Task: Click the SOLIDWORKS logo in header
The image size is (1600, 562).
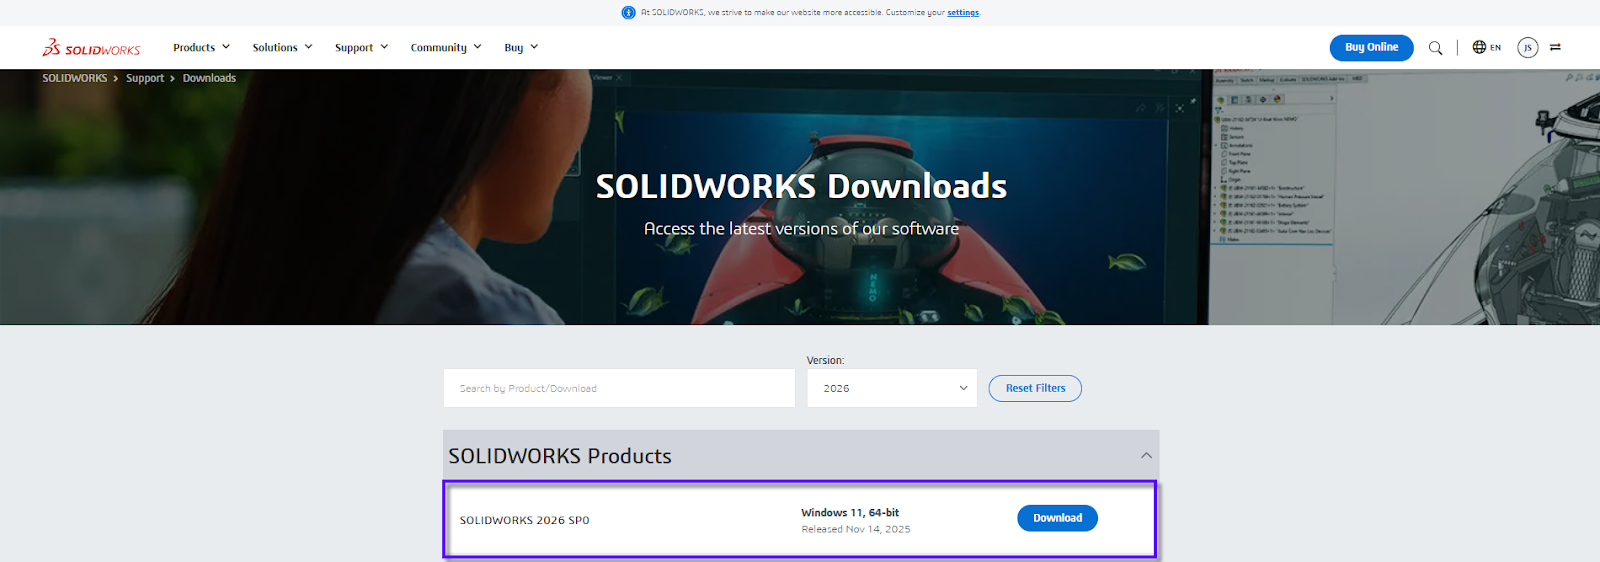Action: coord(91,48)
